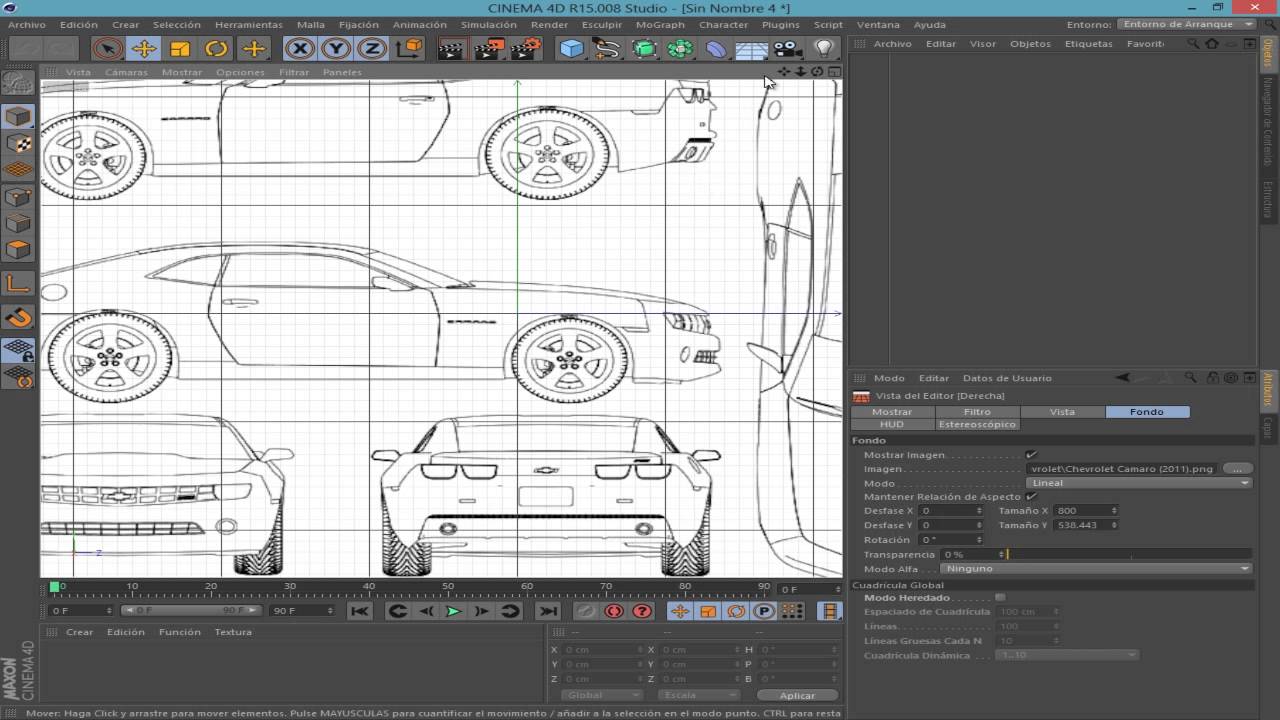Open the Modo Lineal dropdown

coord(1140,483)
